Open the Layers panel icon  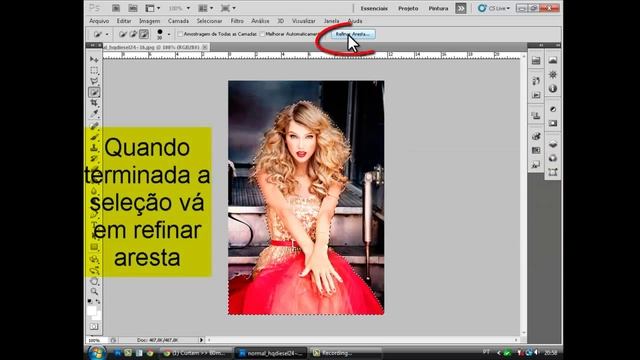pos(553,144)
